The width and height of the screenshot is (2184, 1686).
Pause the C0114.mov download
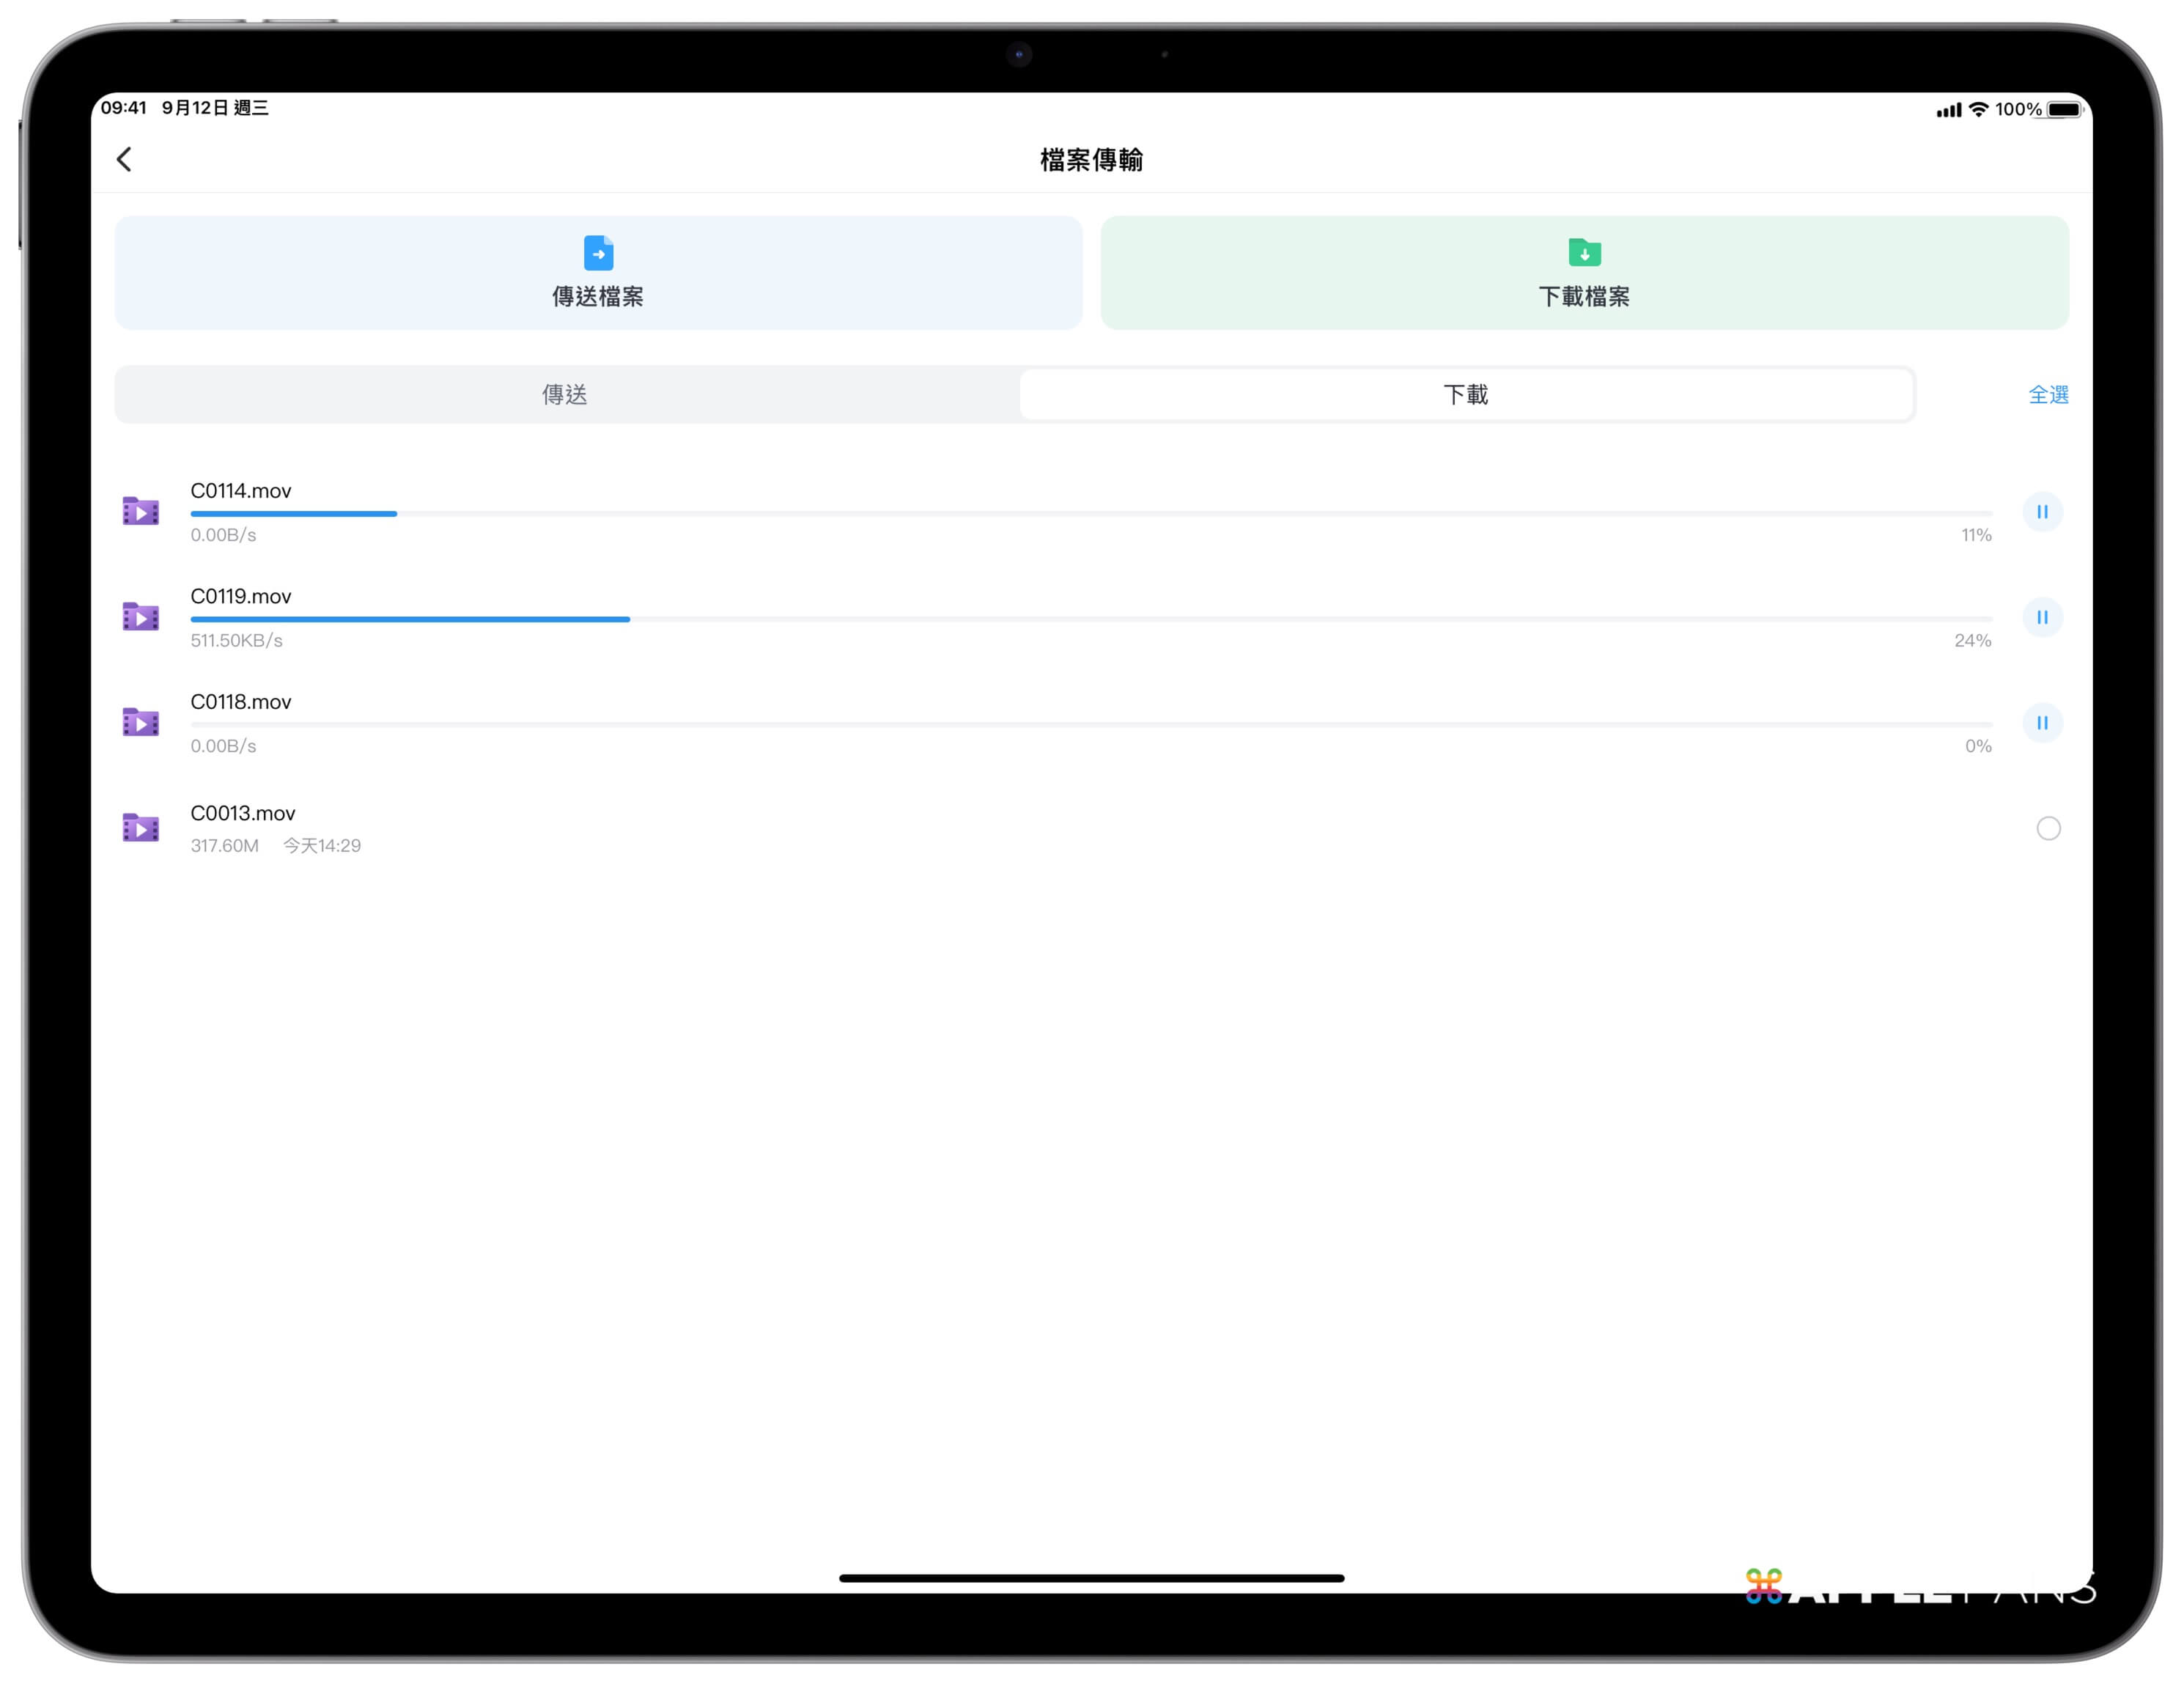pyautogui.click(x=2042, y=512)
